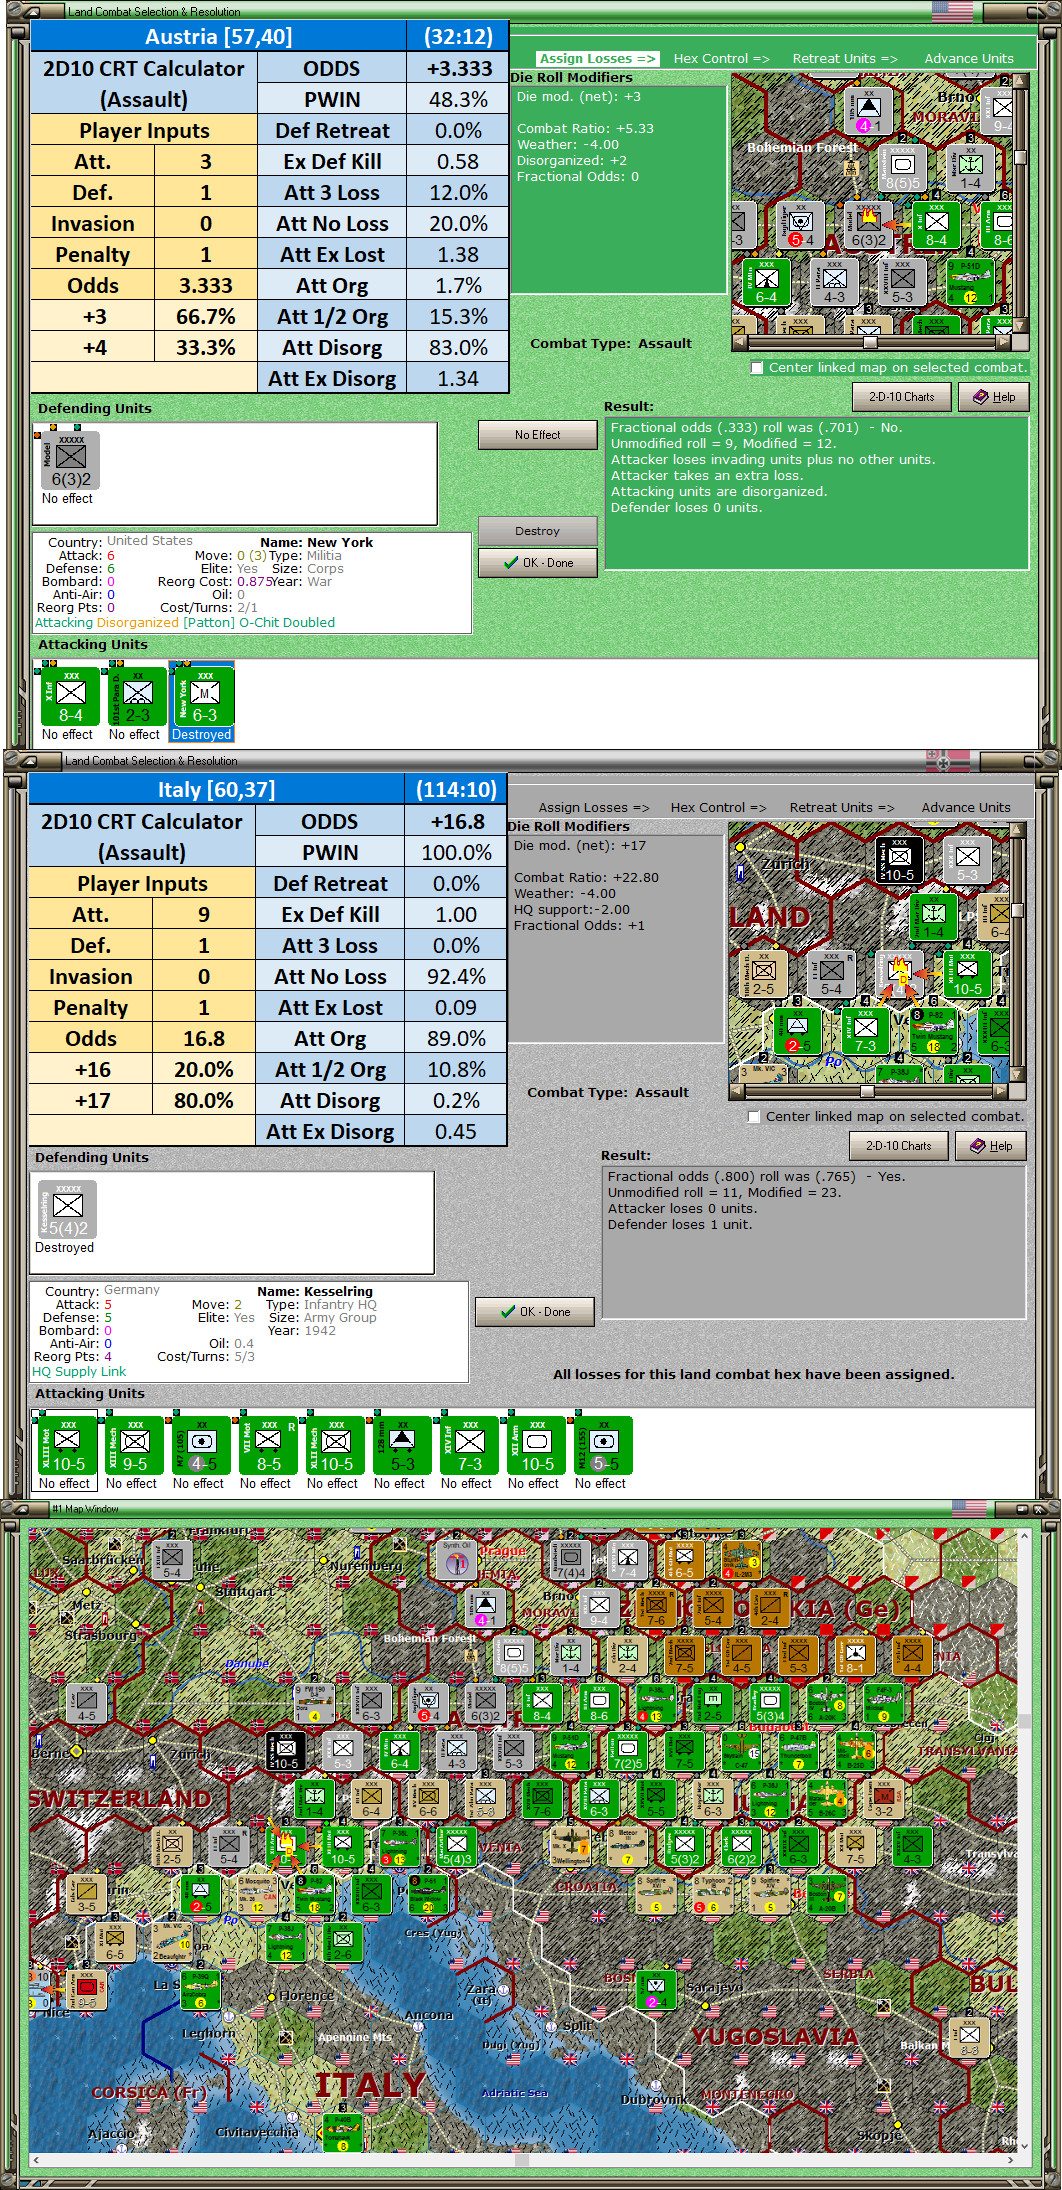Open Advance Units tab in Italy window
Viewport: 1062px width, 2190px height.
[966, 808]
